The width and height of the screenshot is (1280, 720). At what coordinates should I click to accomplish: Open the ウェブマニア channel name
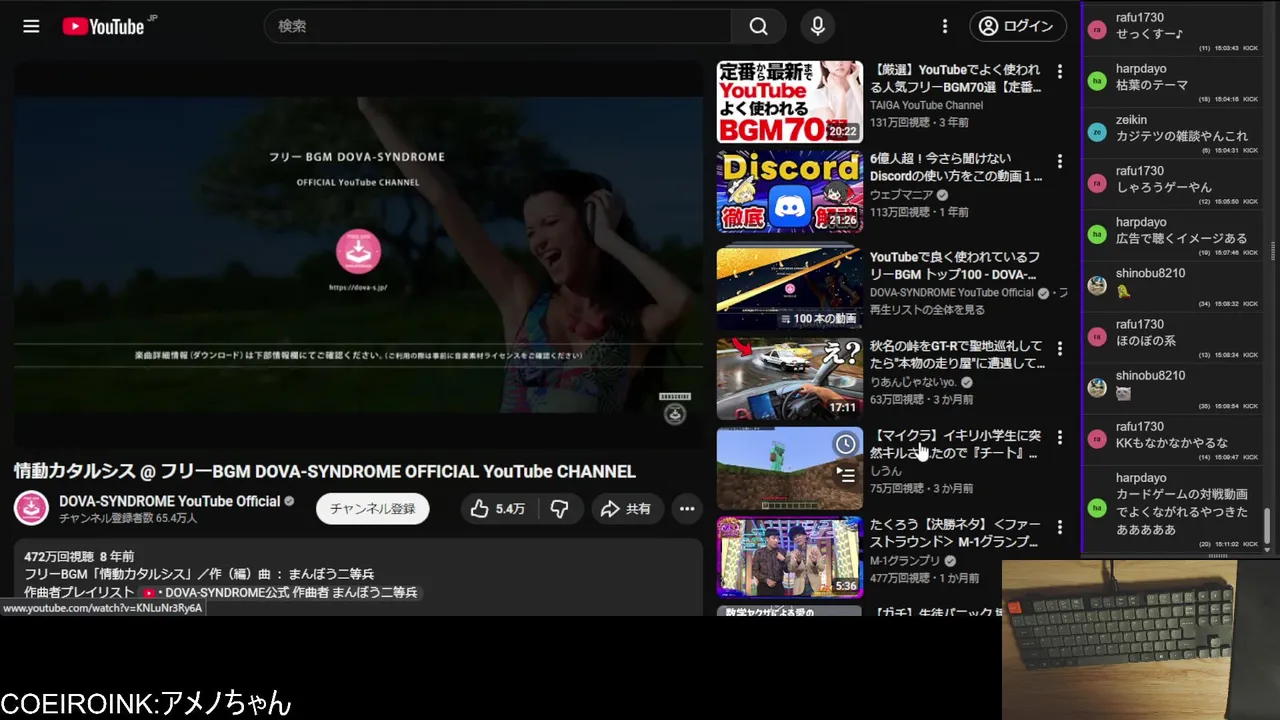click(901, 195)
